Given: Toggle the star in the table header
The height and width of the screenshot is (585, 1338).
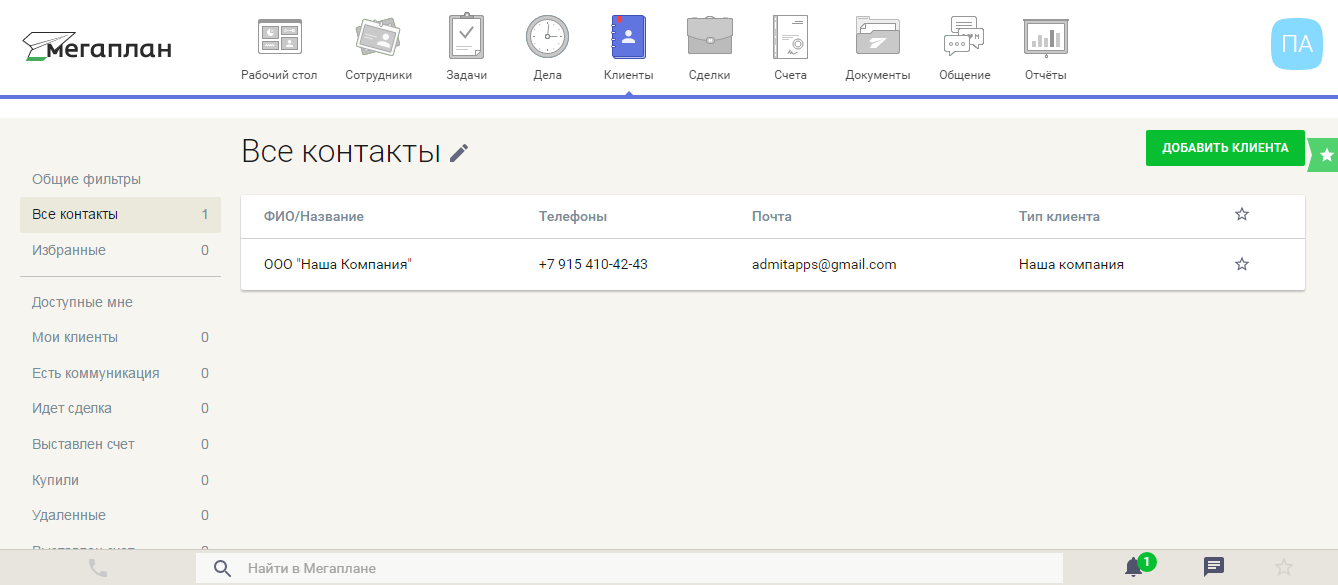Looking at the screenshot, I should [x=1242, y=214].
